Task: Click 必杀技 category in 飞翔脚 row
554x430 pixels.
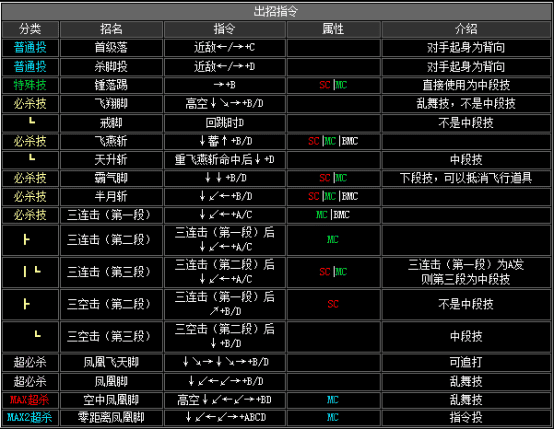Action: tap(30, 104)
